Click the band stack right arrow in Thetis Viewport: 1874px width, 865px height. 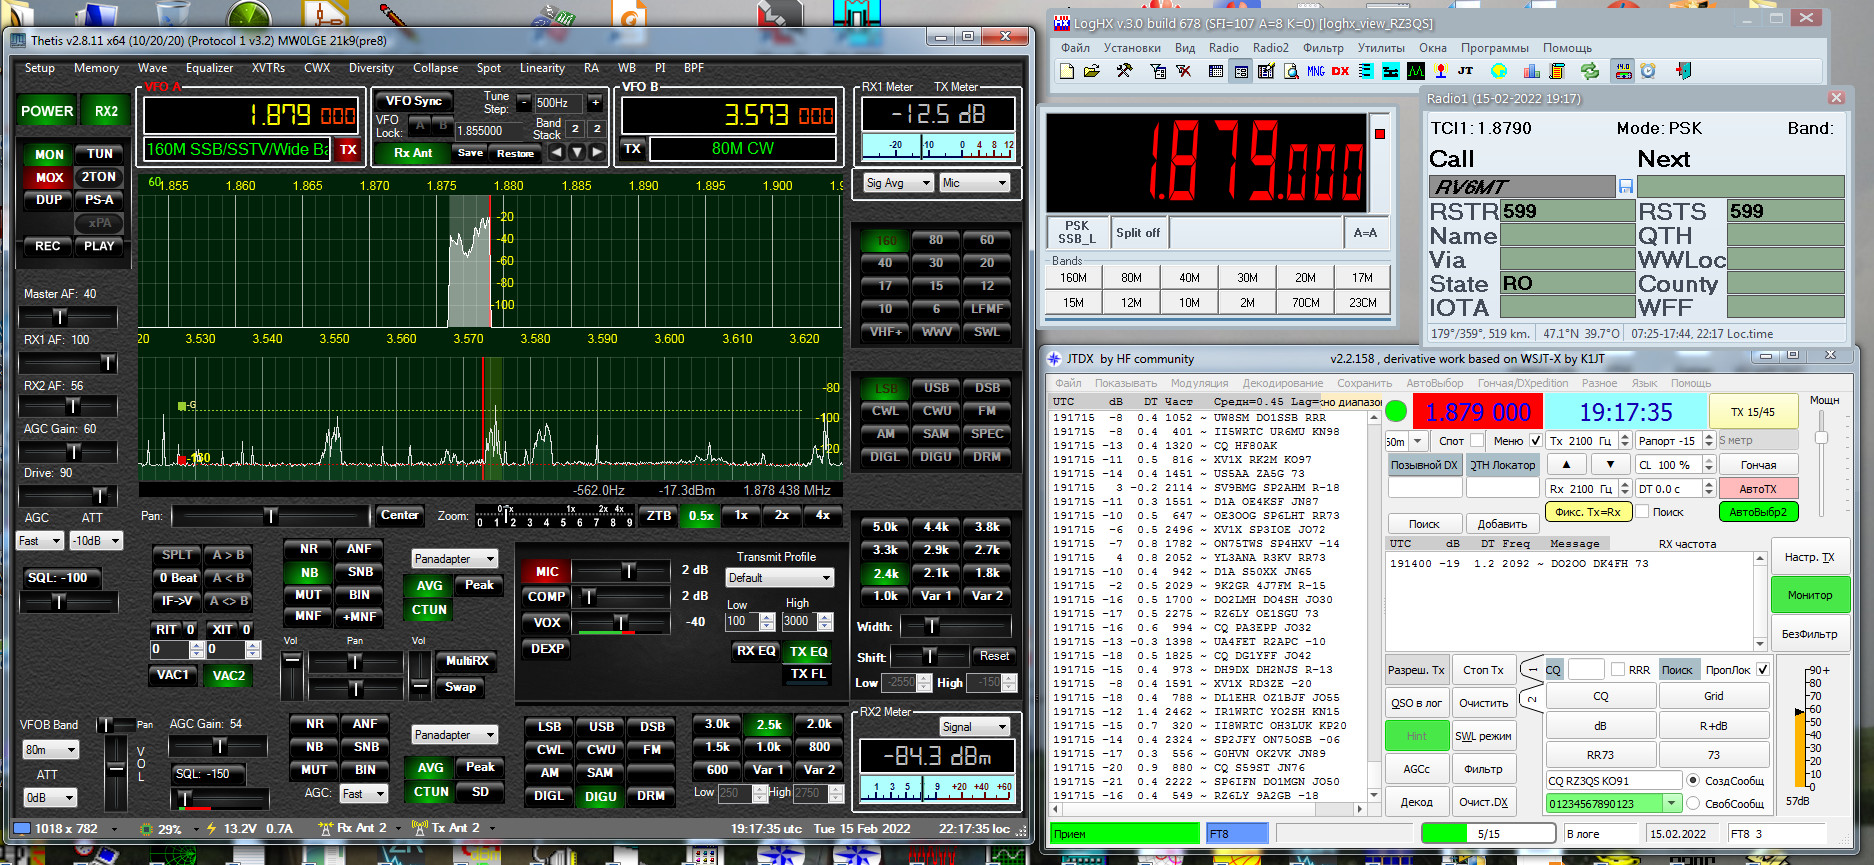coord(597,153)
